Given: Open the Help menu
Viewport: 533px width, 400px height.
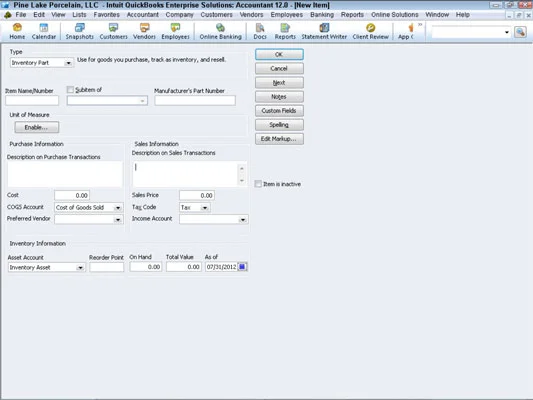Looking at the screenshot, I should tap(463, 15).
